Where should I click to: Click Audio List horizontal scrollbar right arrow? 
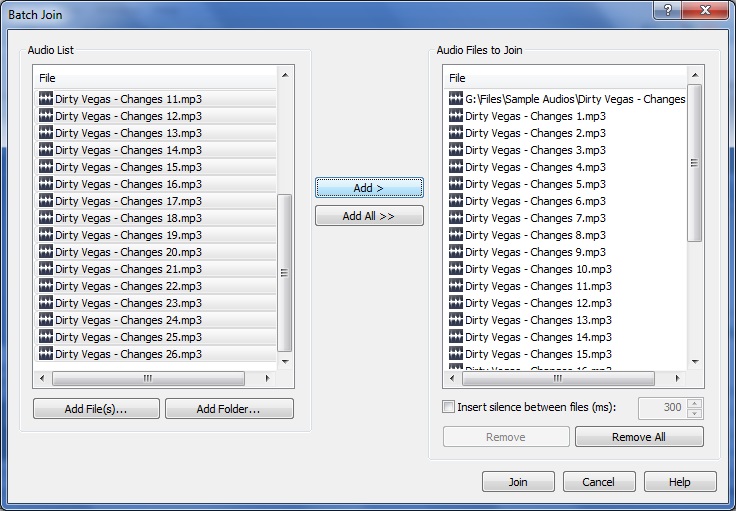point(268,378)
